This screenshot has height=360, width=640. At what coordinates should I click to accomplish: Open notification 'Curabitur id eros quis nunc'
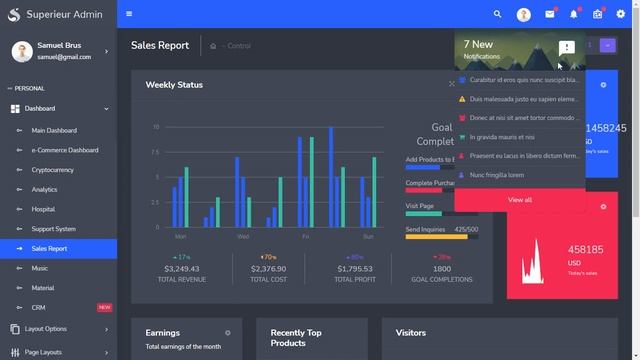tap(520, 80)
